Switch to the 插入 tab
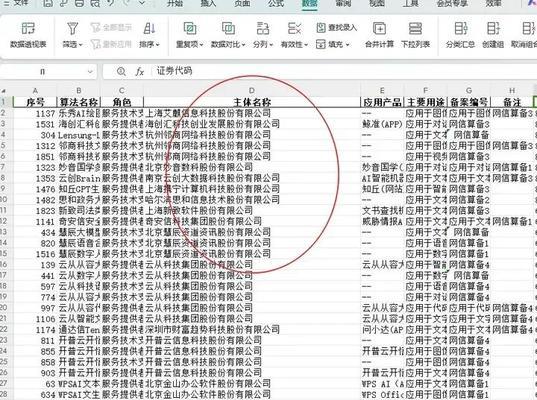The image size is (537, 400). pos(208,3)
